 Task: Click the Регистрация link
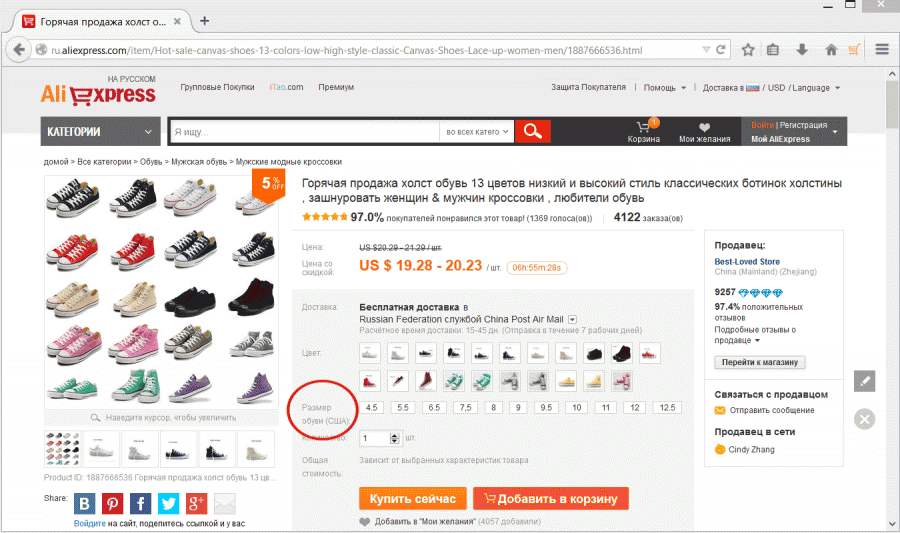[803, 125]
